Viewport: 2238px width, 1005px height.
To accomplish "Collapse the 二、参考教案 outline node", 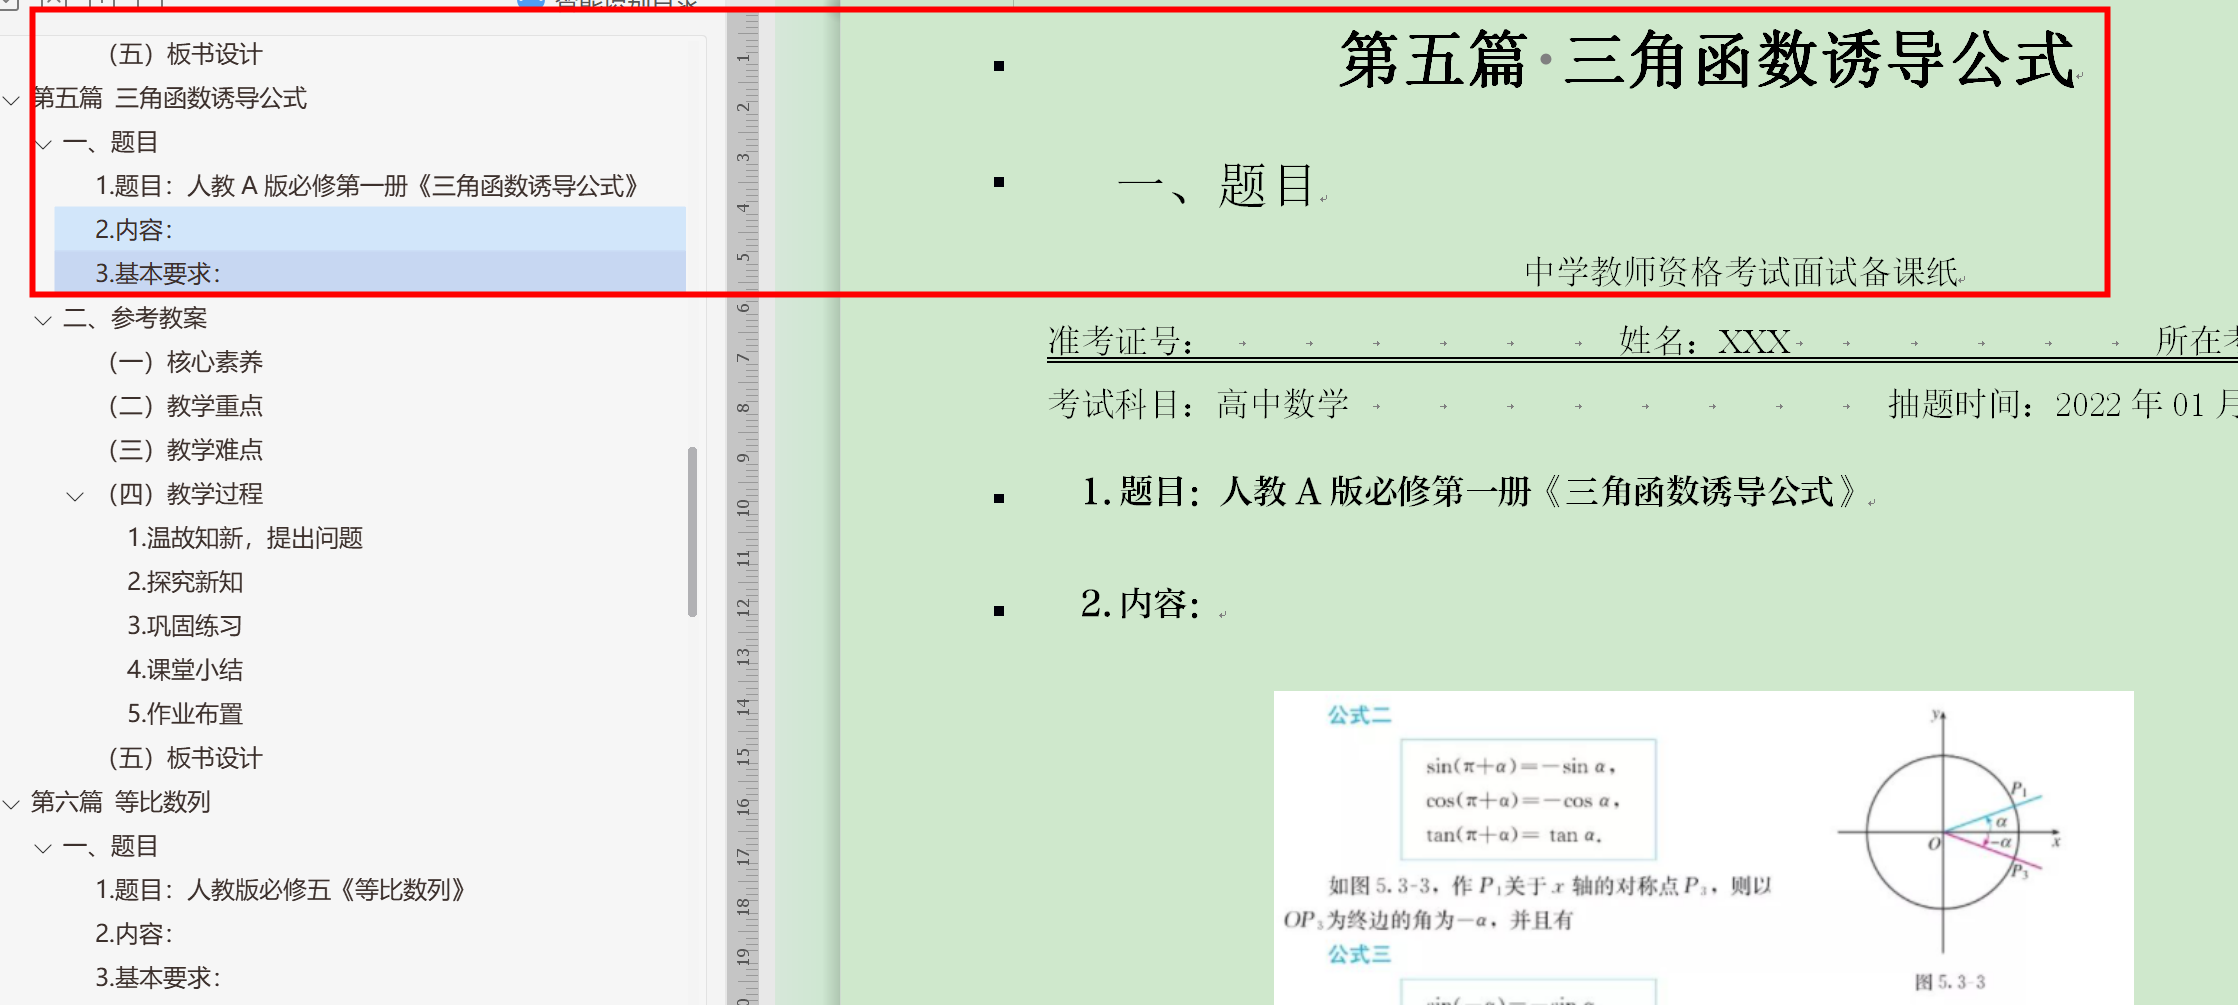I will click(x=43, y=320).
